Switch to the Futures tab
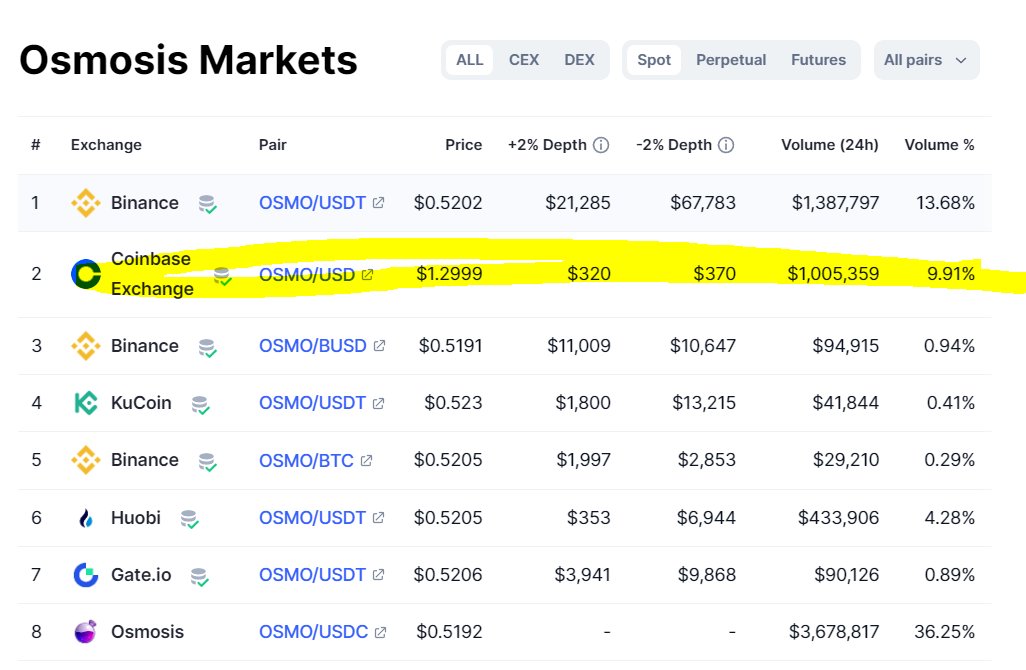The width and height of the screenshot is (1026, 670). tap(818, 59)
